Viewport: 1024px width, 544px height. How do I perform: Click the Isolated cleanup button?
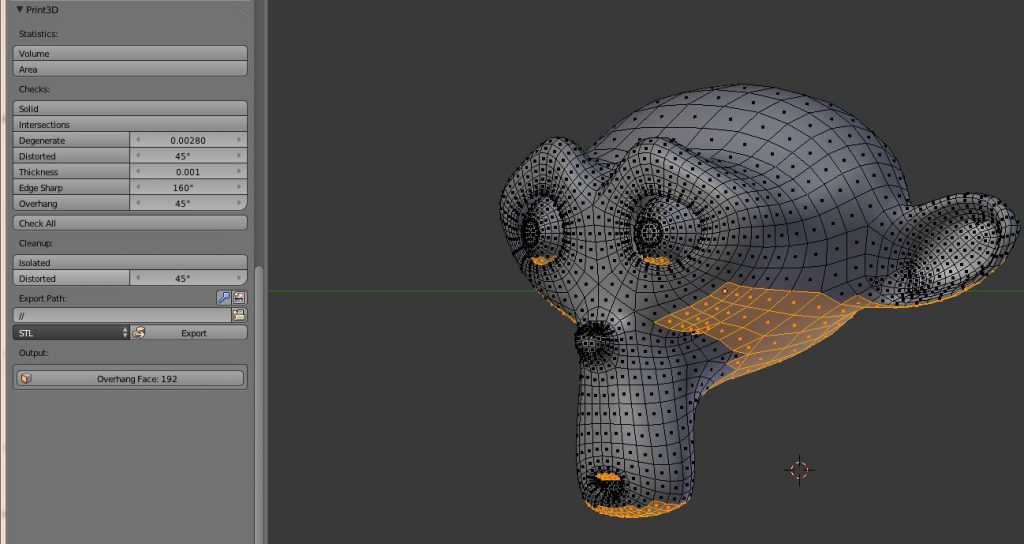tap(130, 262)
